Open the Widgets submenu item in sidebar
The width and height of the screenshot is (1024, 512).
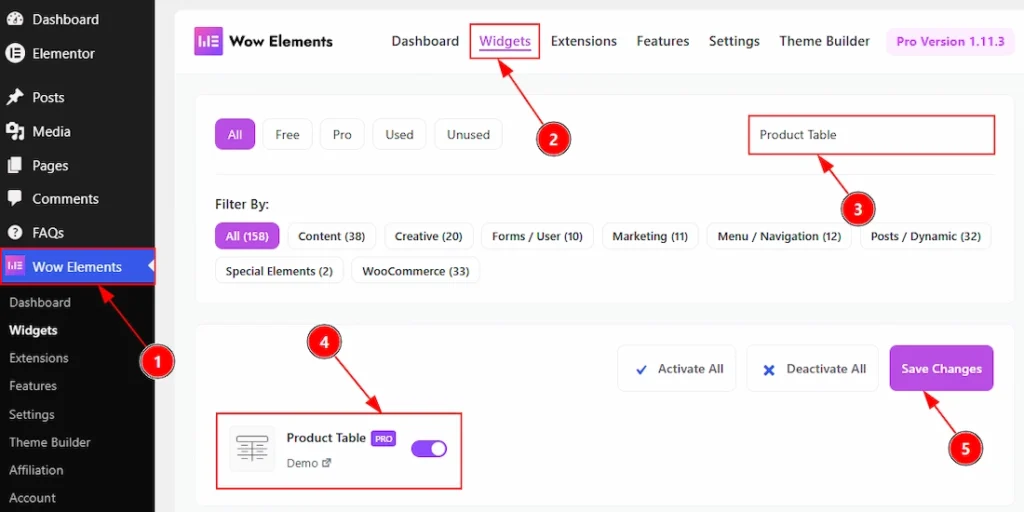click(x=33, y=330)
